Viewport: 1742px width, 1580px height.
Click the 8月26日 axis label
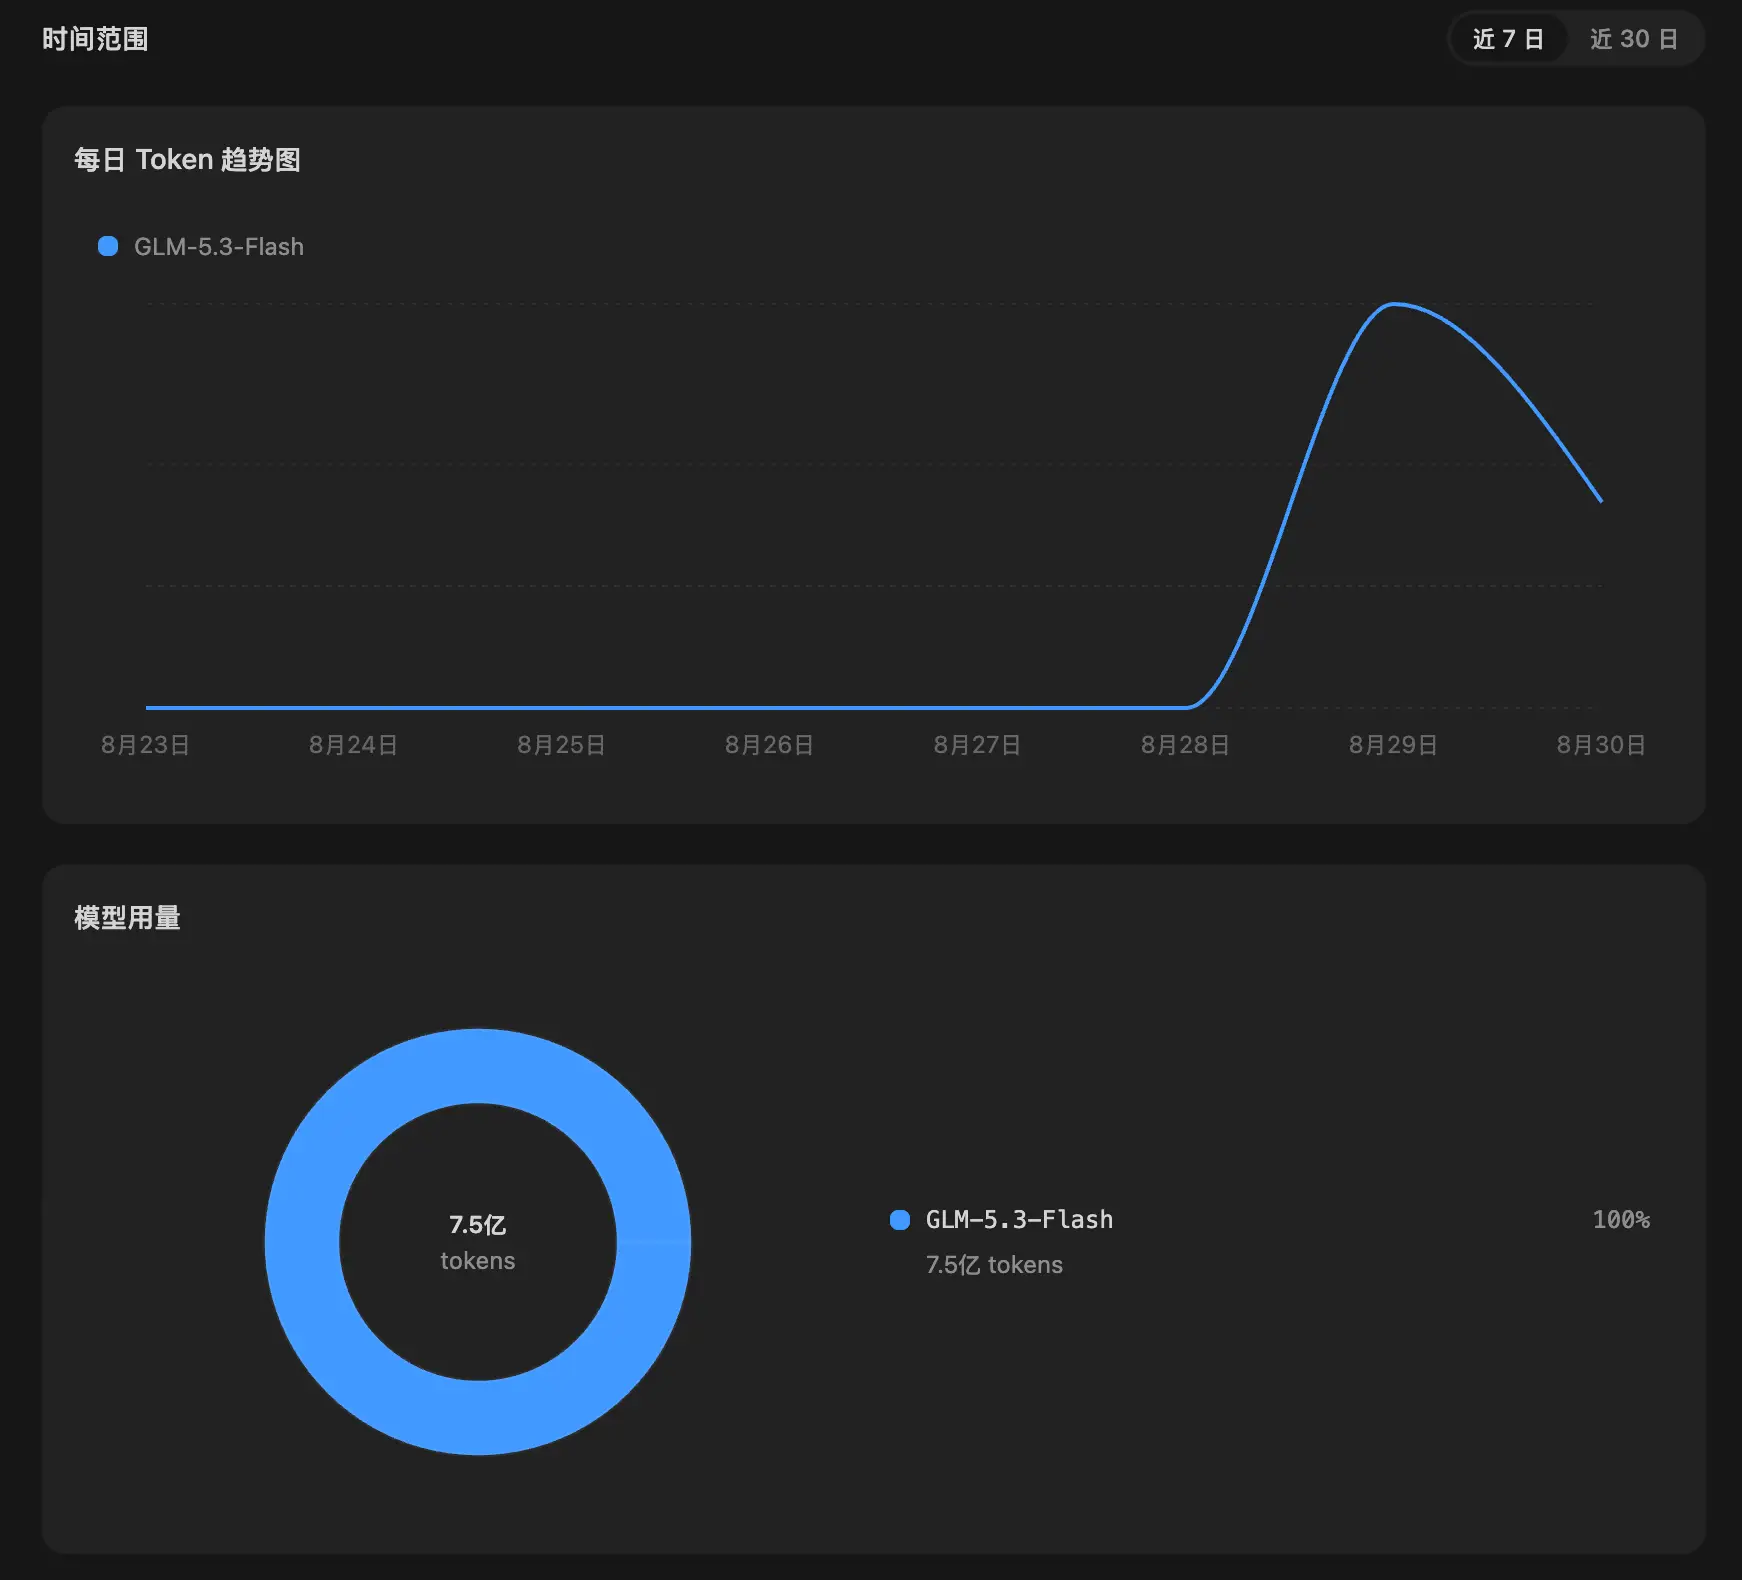[769, 745]
